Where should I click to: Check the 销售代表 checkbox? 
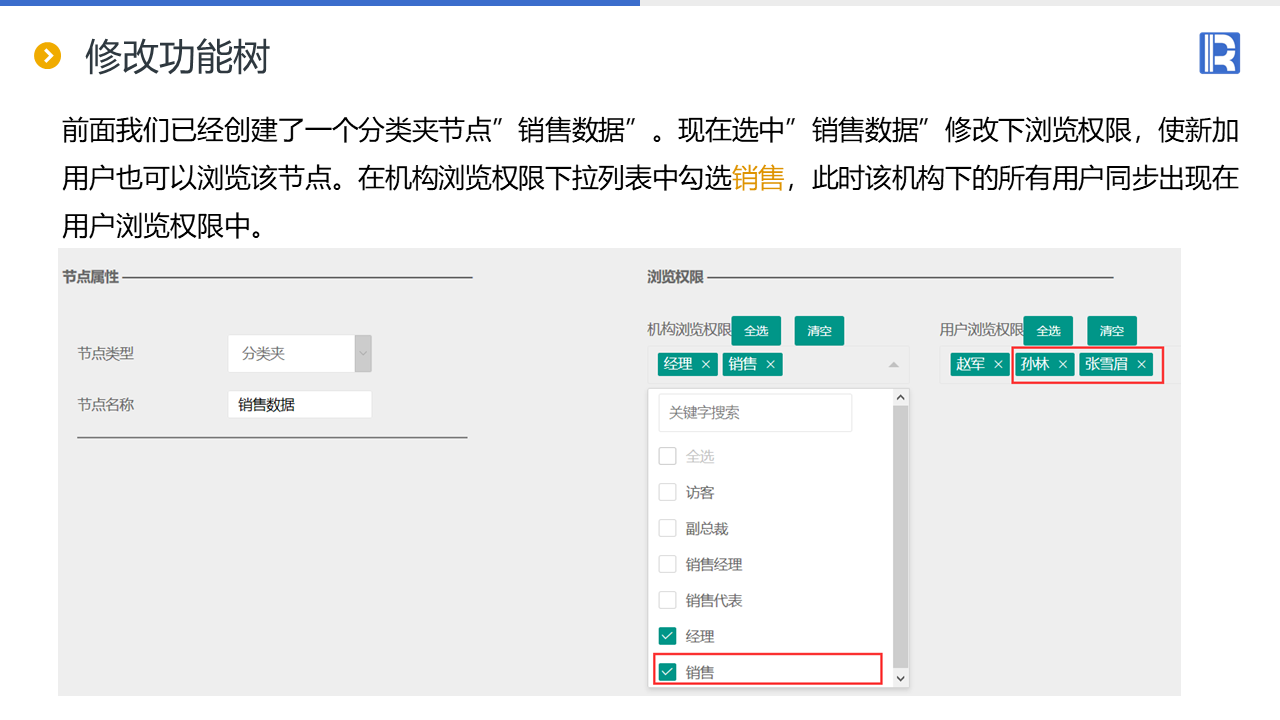(667, 600)
